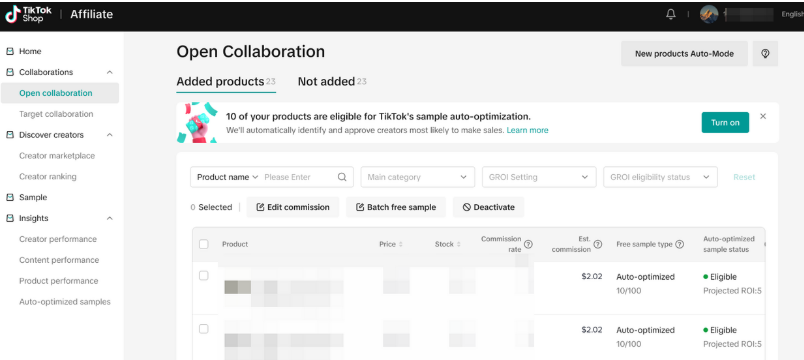Open the Product name search type dropdown
The height and width of the screenshot is (360, 804).
pos(227,177)
